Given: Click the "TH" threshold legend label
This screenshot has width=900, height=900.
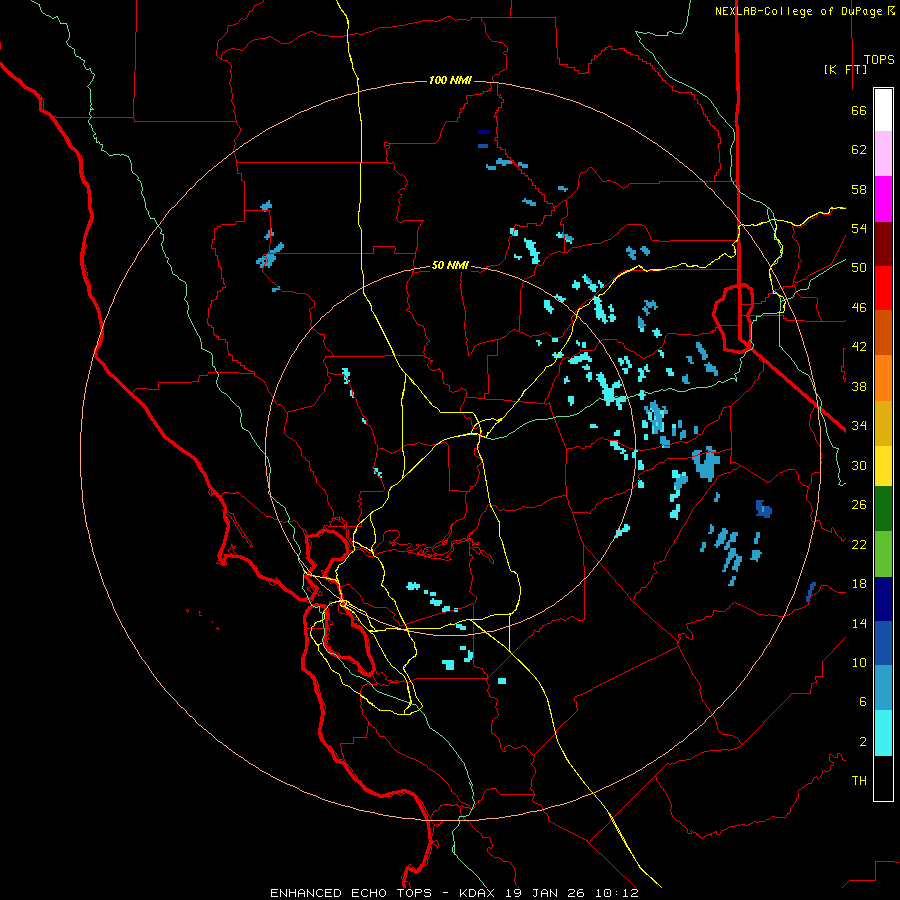Looking at the screenshot, I should [859, 781].
